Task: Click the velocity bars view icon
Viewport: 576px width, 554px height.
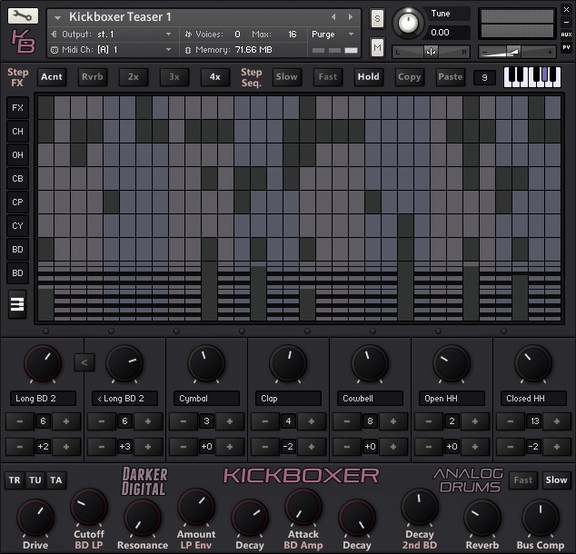Action: coord(17,304)
